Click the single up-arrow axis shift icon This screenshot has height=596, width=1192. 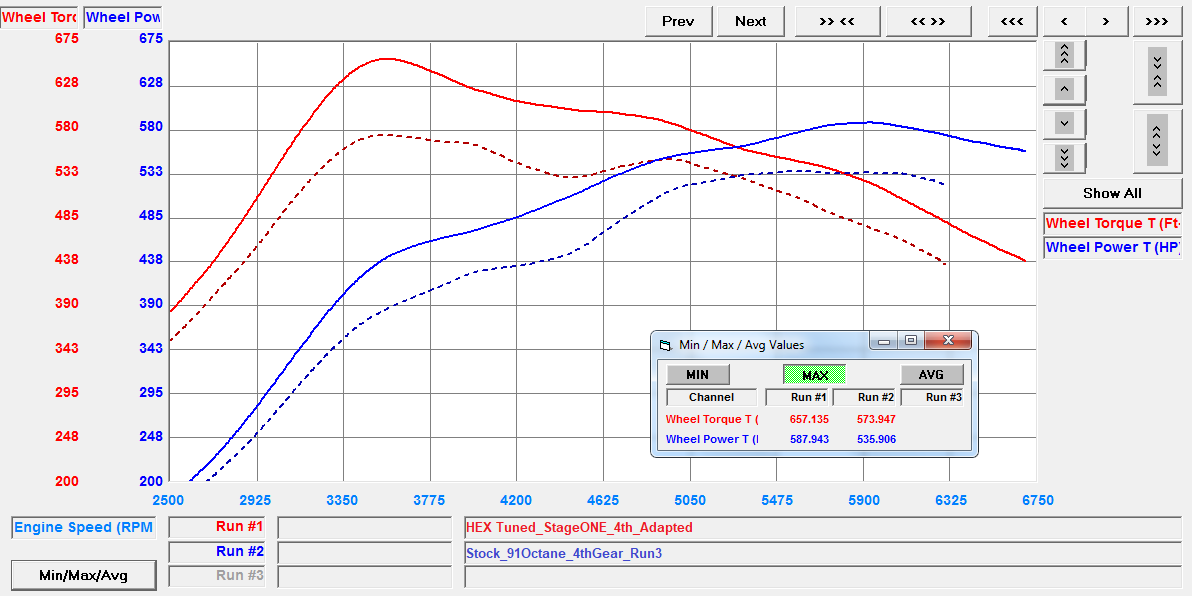click(x=1064, y=89)
